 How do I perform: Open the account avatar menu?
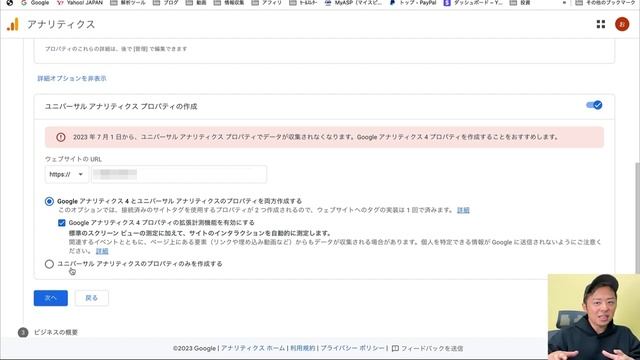pos(622,24)
